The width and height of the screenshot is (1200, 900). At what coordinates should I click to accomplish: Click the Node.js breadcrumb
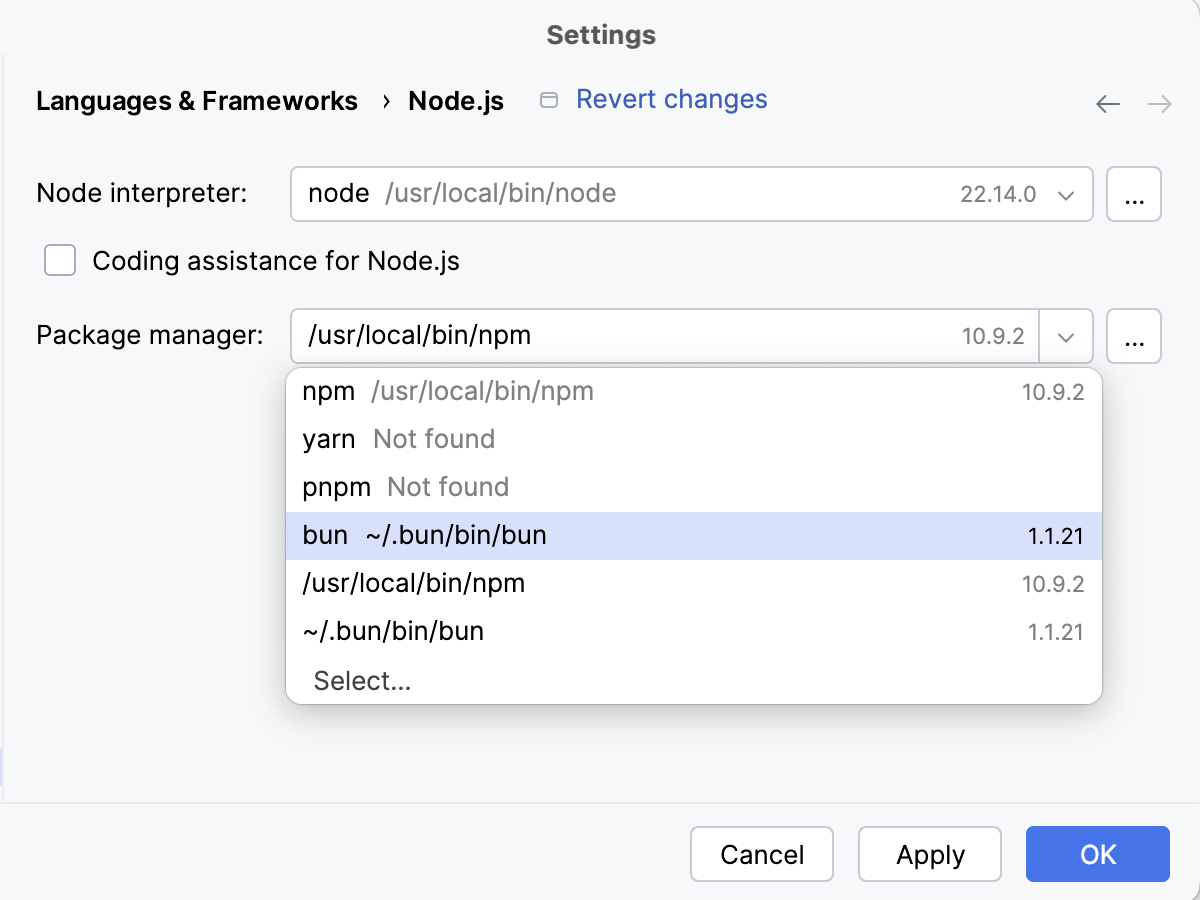click(456, 101)
